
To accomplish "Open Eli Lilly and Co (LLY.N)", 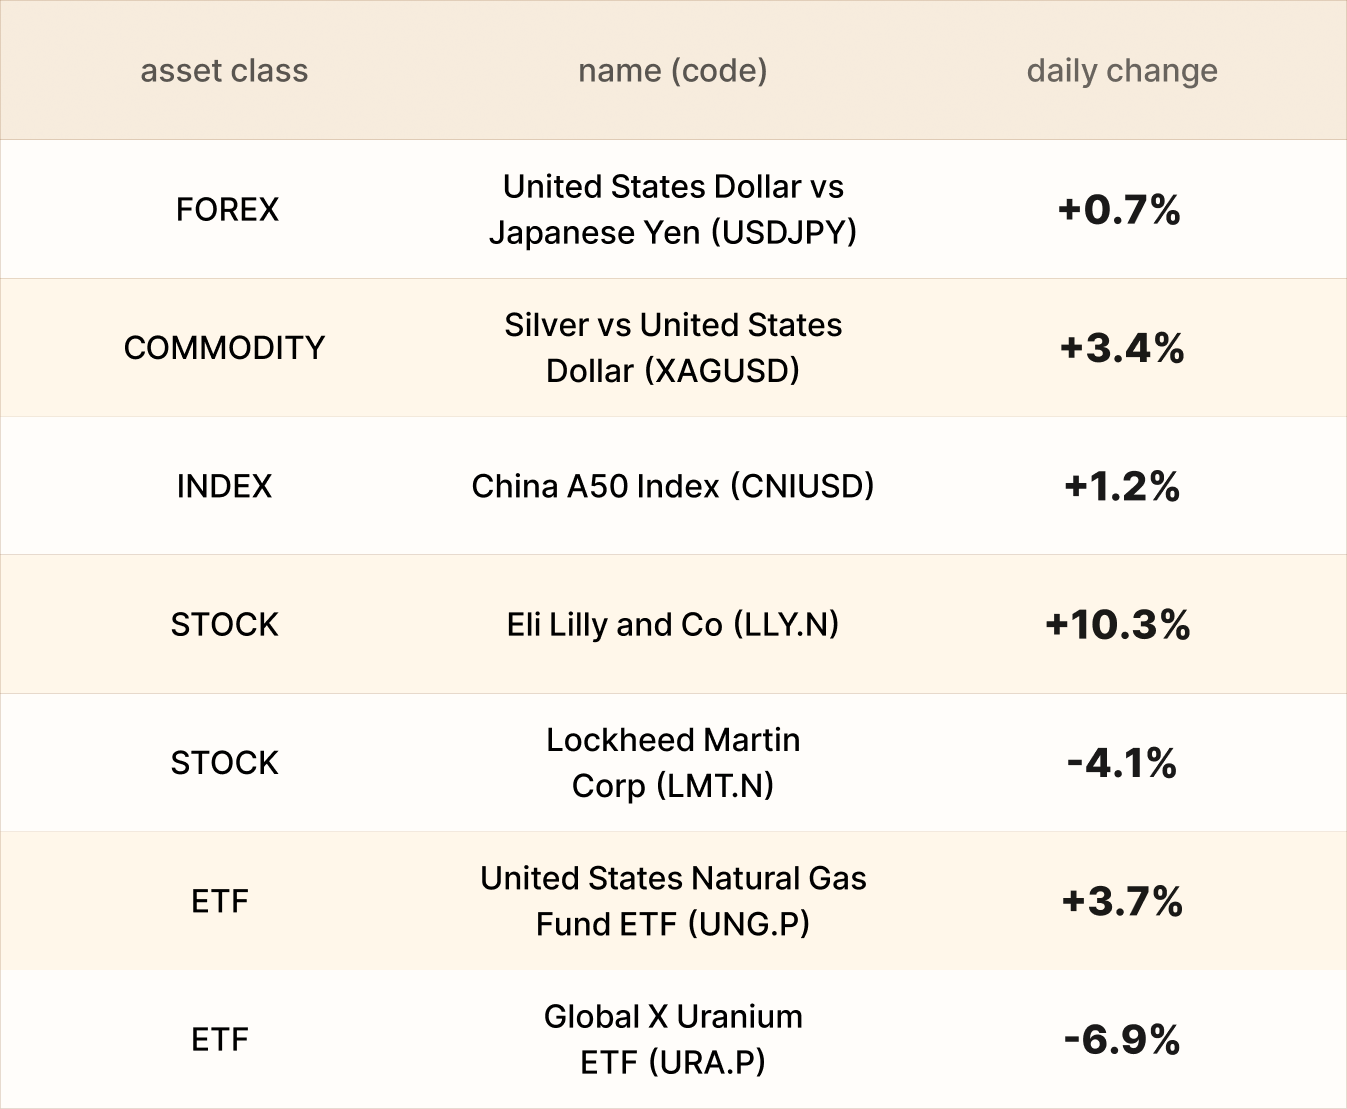I will (x=673, y=625).
